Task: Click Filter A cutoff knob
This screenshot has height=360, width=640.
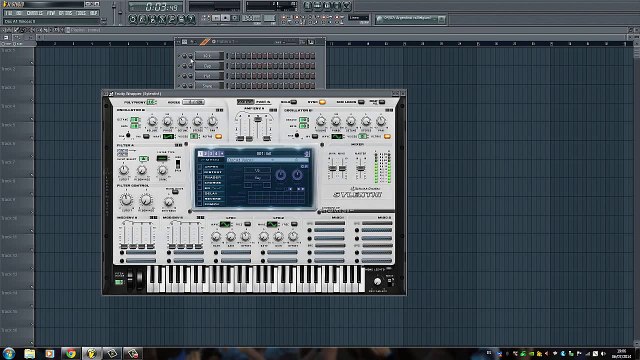Action: pyautogui.click(x=124, y=170)
